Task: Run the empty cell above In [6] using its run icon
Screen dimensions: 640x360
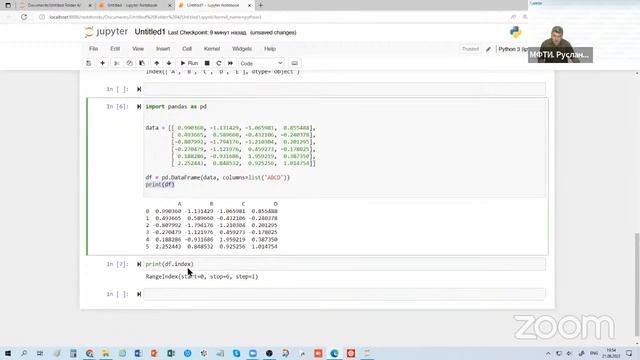Action: pos(139,89)
